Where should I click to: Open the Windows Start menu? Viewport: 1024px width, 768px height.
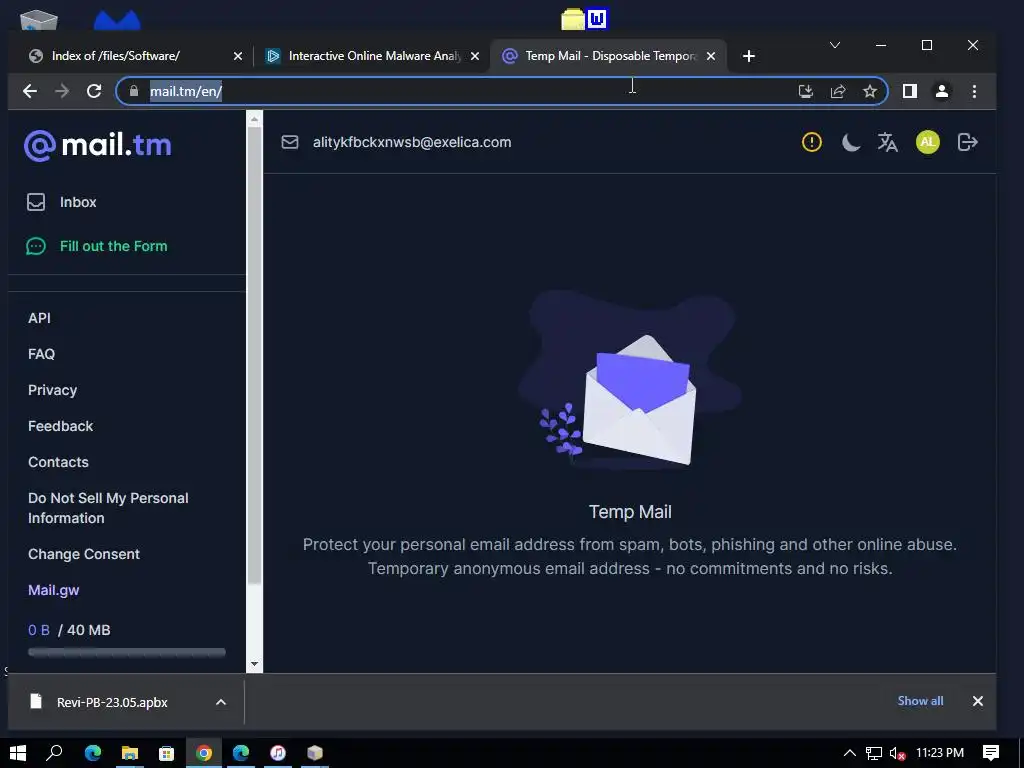pyautogui.click(x=18, y=753)
